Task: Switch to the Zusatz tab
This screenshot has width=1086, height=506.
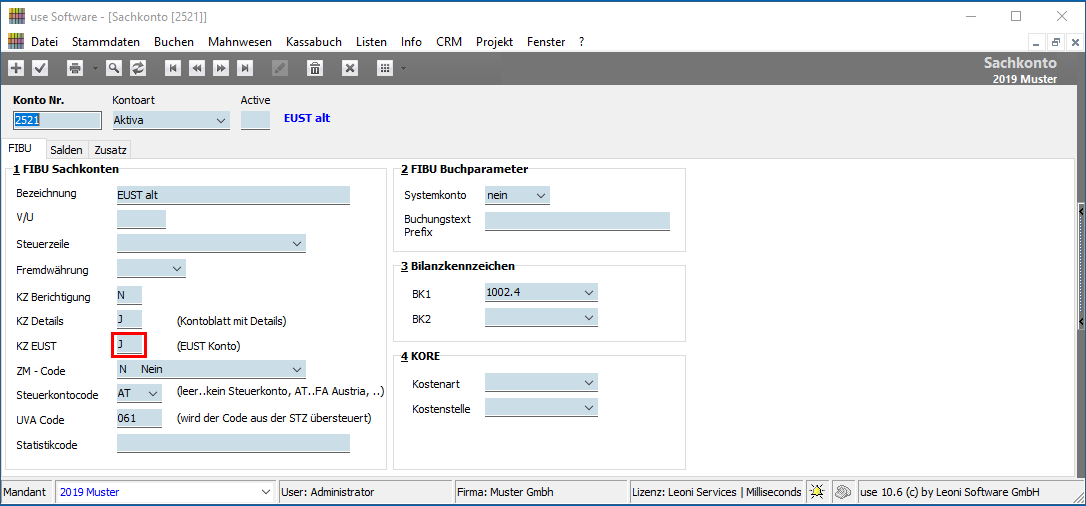Action: point(109,150)
